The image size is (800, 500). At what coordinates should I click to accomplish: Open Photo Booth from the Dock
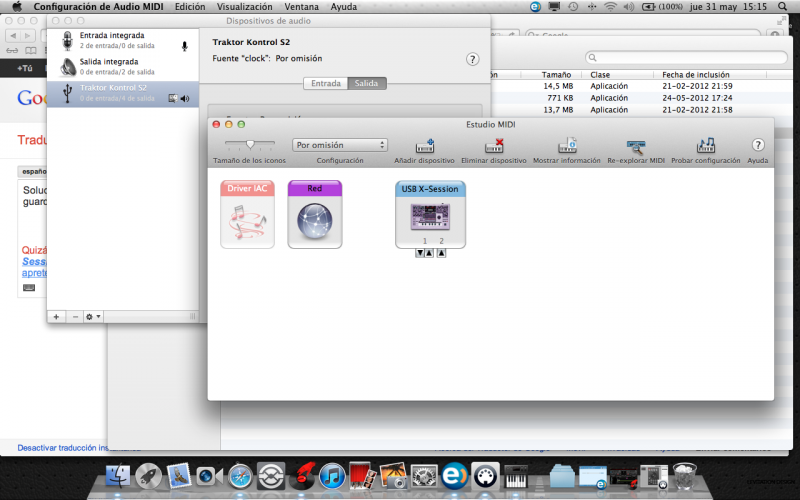(362, 476)
